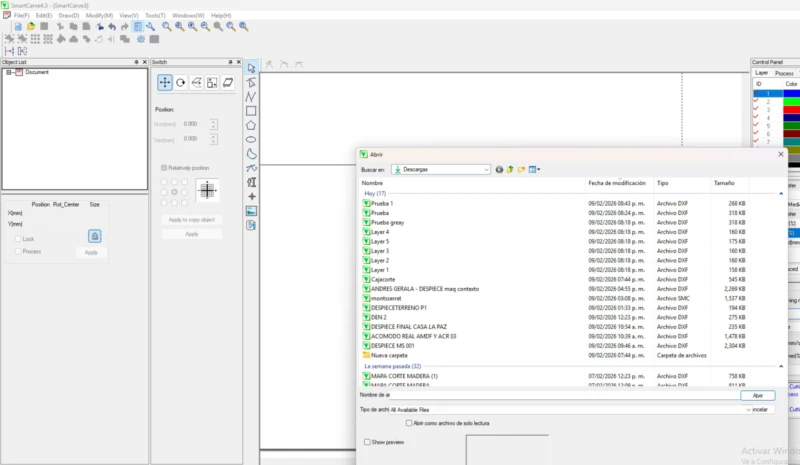800x465 pixels.
Task: Click the blue gear icon in second toolbar row
Action: (x=141, y=39)
